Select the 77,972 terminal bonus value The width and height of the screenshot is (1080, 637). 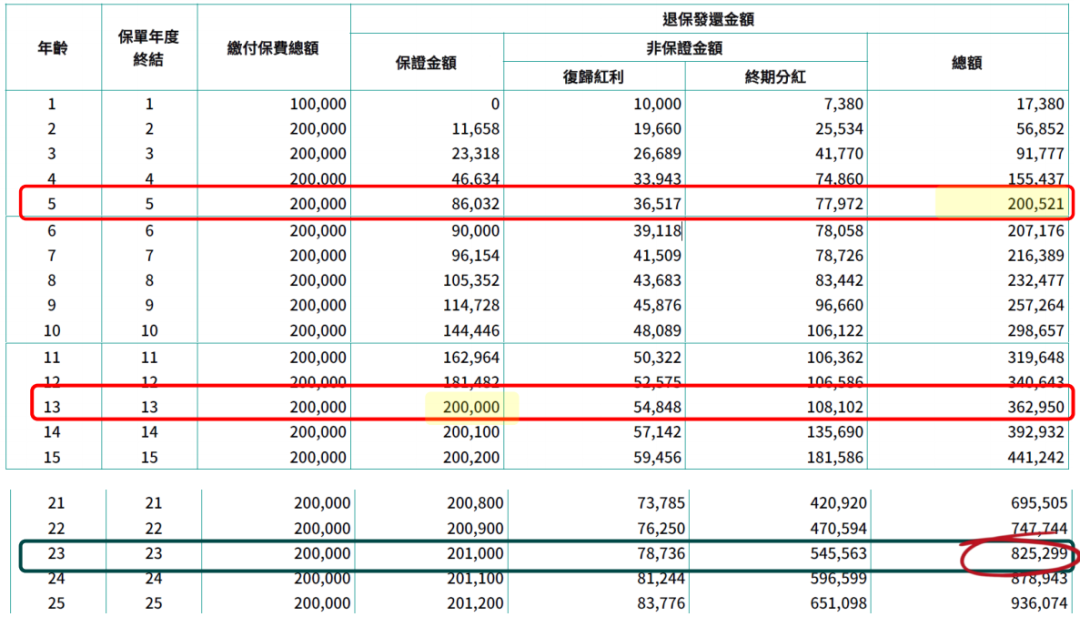pyautogui.click(x=839, y=204)
